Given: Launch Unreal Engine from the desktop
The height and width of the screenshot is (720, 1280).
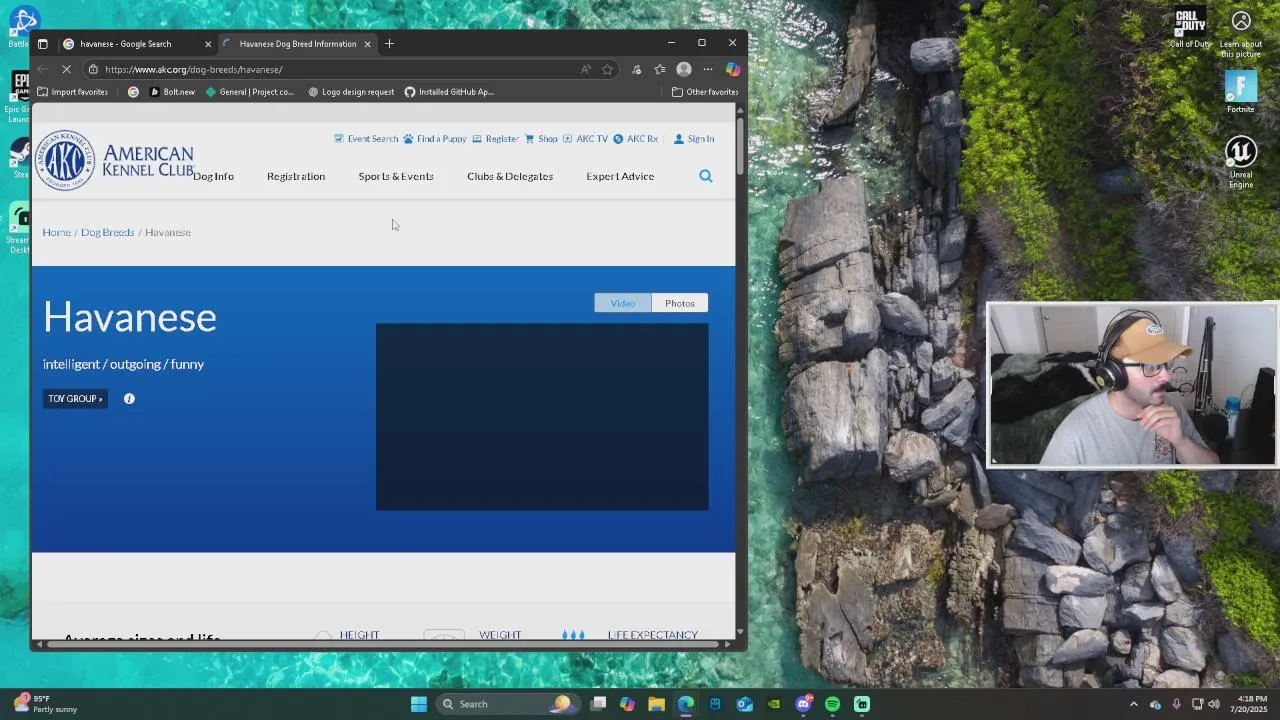Looking at the screenshot, I should 1241,162.
